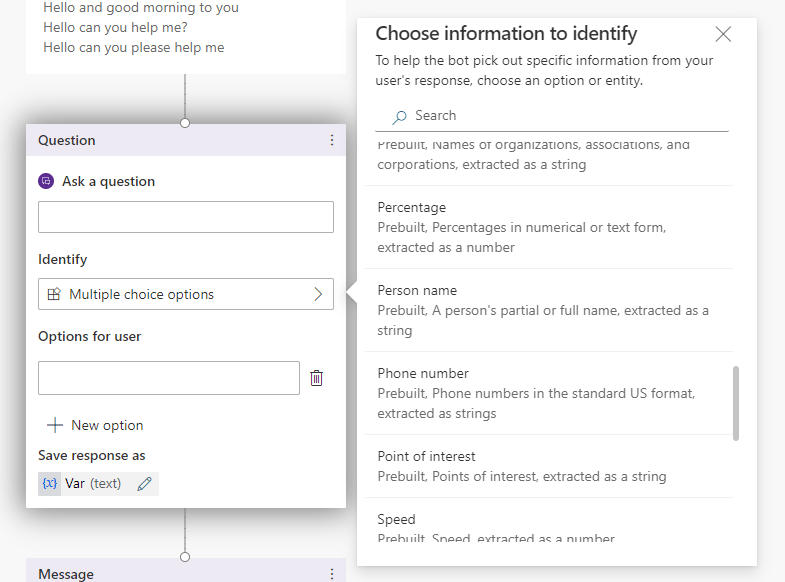Image resolution: width=785 pixels, height=582 pixels.
Task: Close the Choose information to identify panel
Action: pos(723,35)
